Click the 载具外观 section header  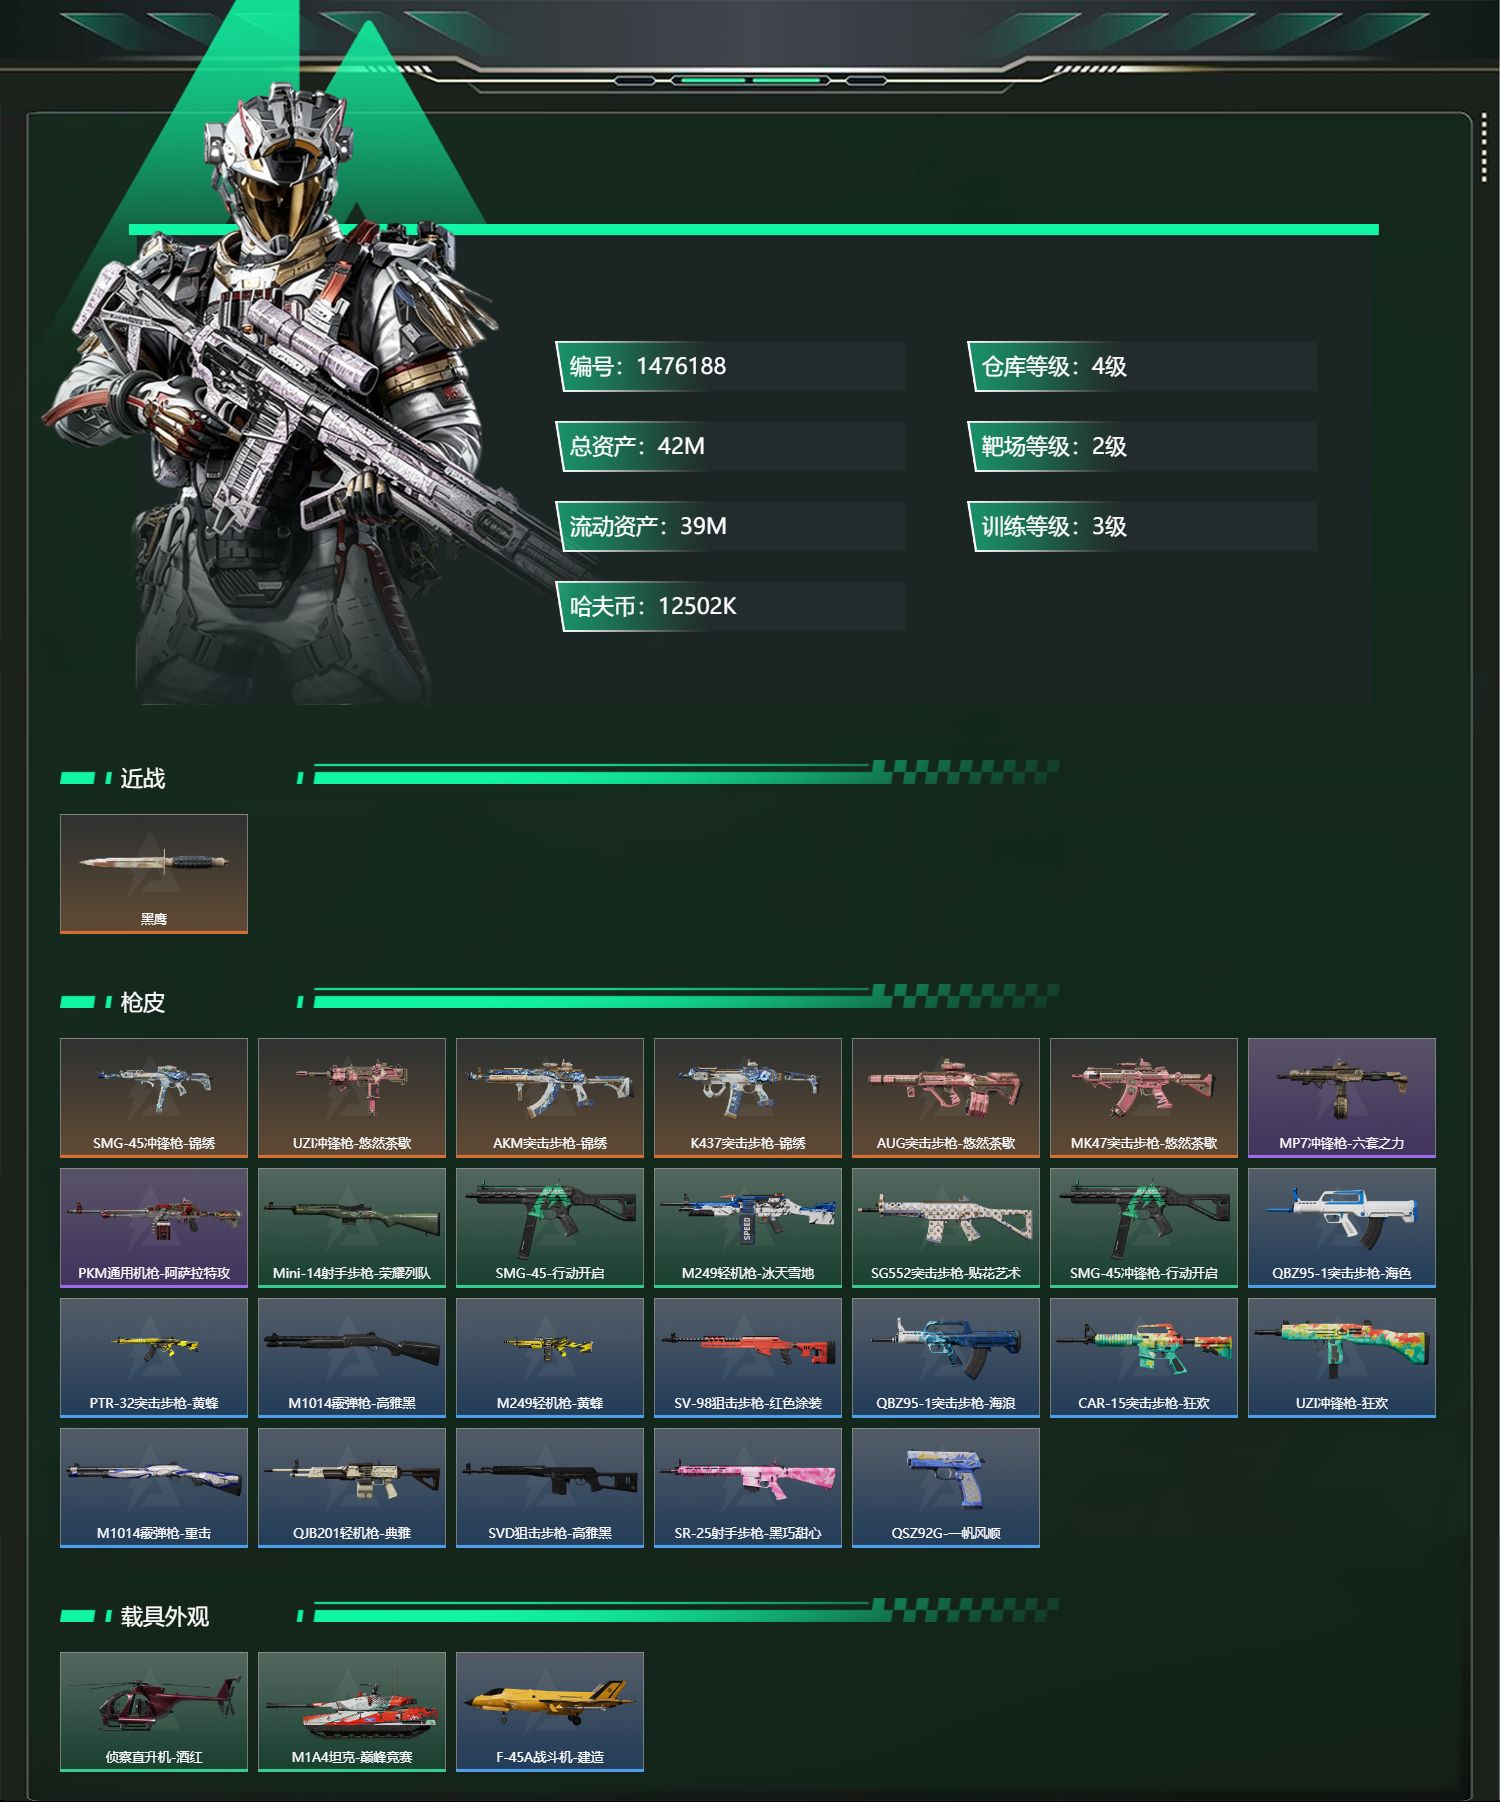164,1616
